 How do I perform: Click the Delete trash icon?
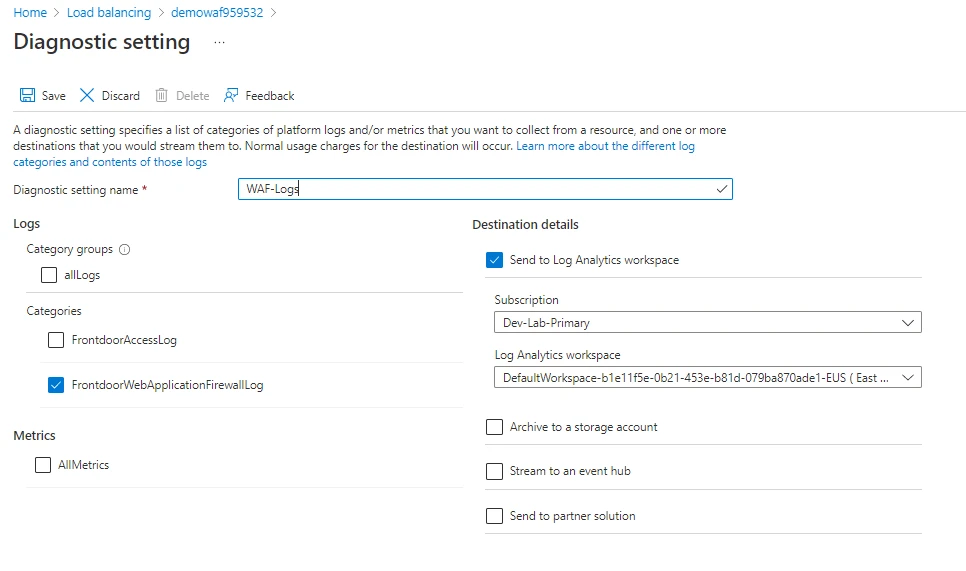tap(161, 96)
